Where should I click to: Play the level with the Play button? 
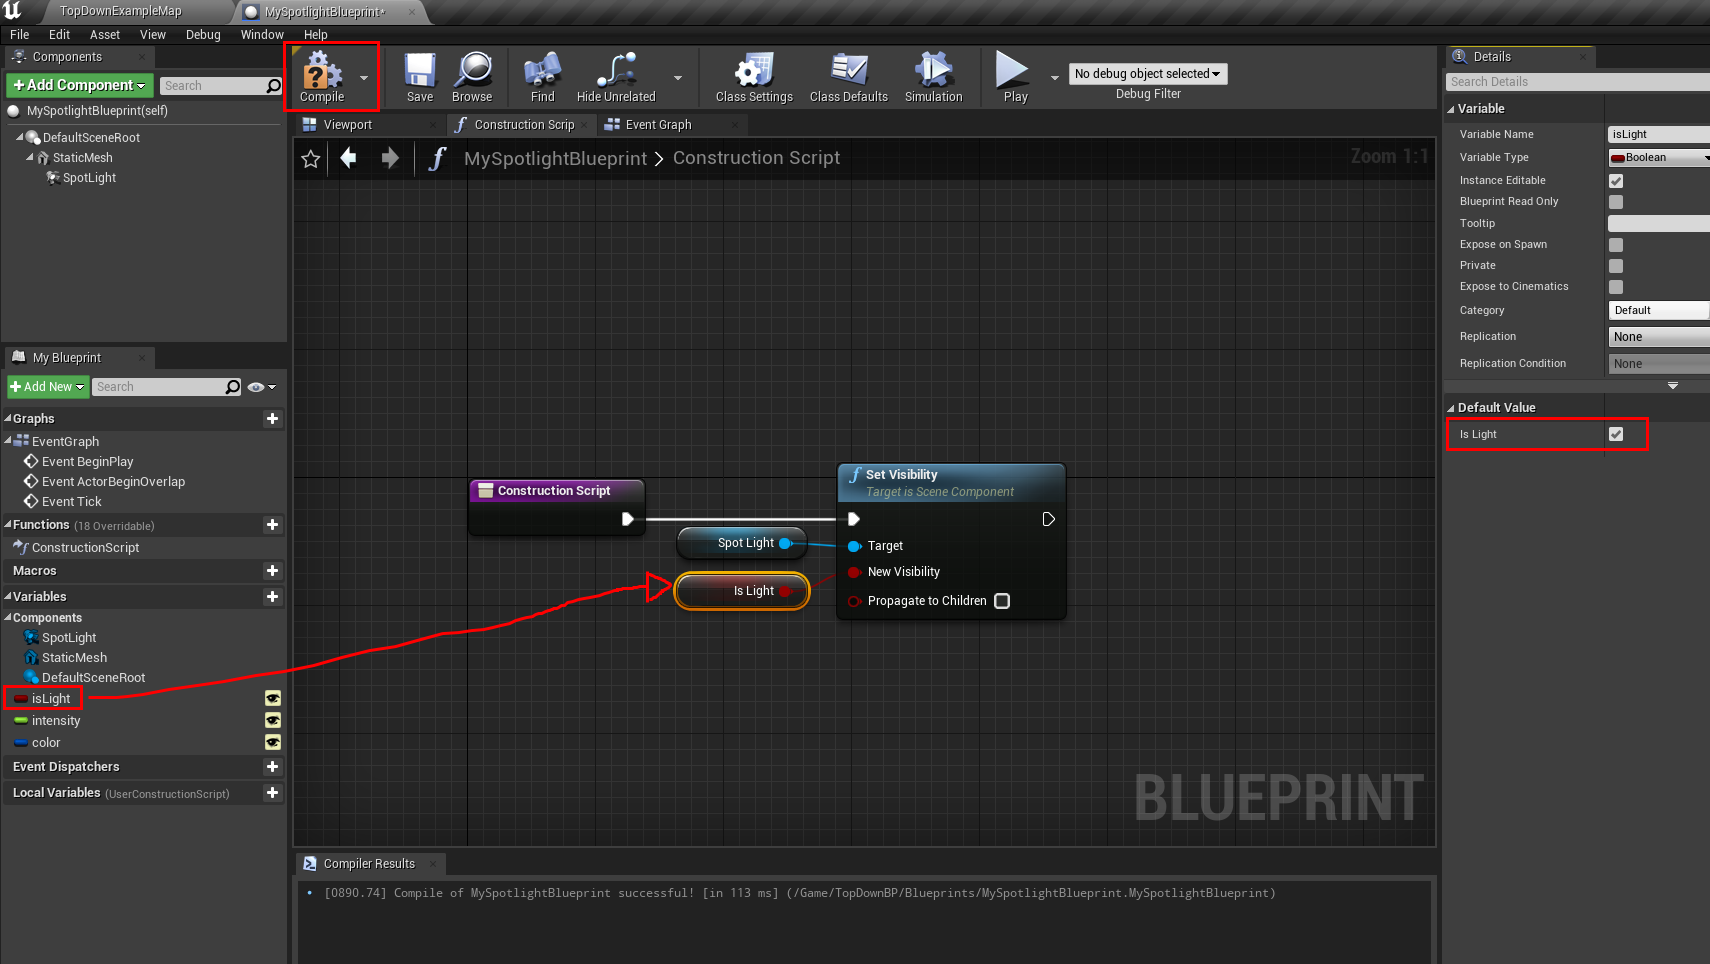tap(1015, 76)
